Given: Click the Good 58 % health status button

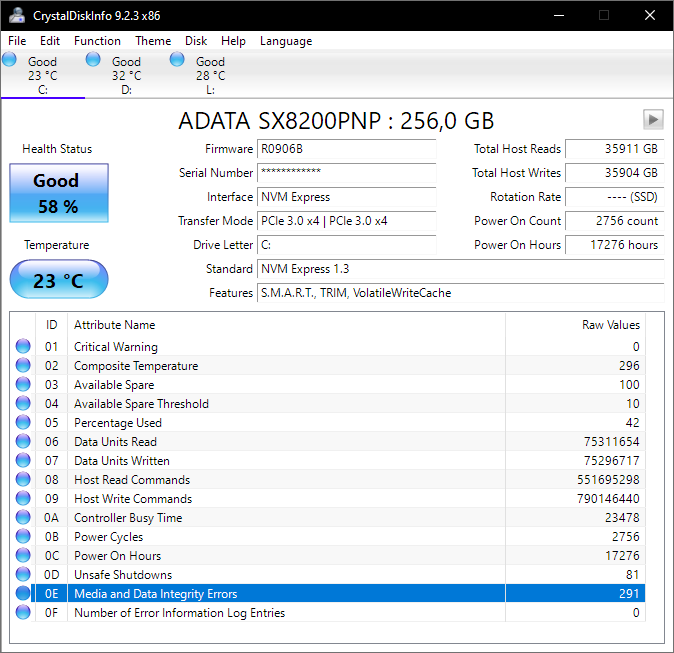Looking at the screenshot, I should (59, 193).
